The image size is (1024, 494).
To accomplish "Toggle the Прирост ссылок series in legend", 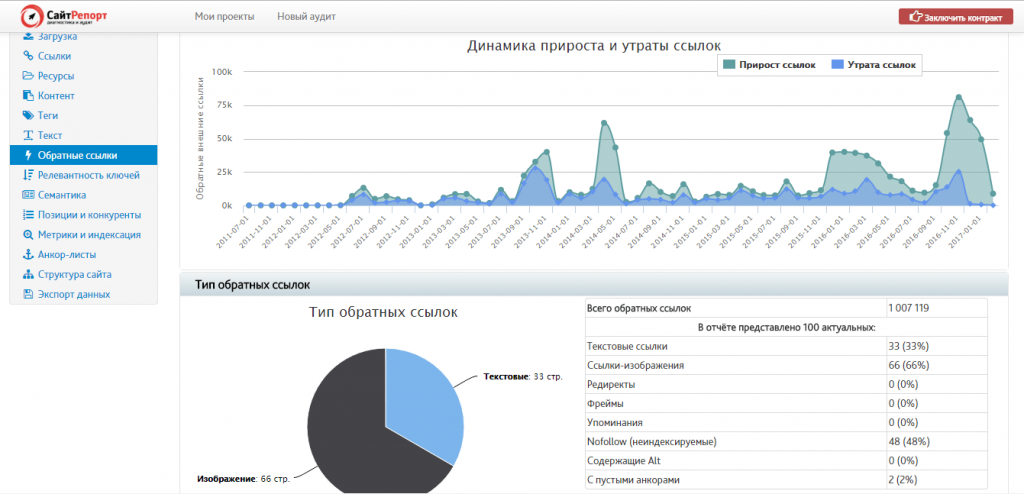I will [768, 65].
